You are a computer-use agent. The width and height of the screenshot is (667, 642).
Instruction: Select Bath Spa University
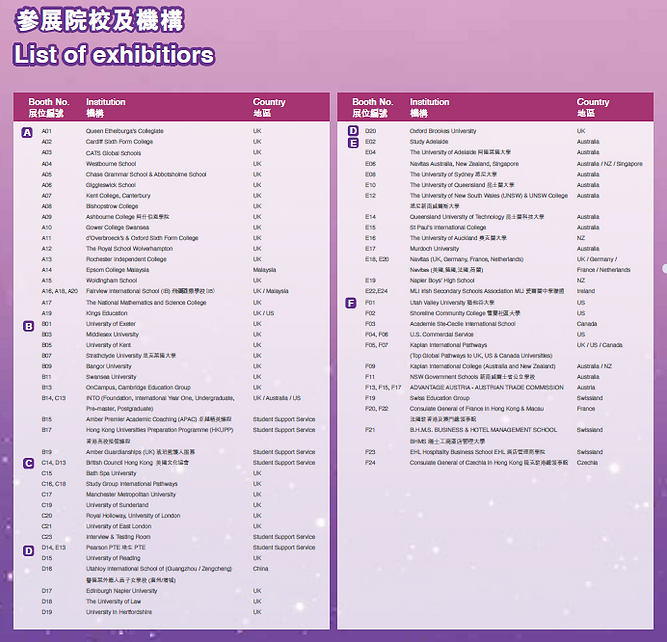point(111,473)
